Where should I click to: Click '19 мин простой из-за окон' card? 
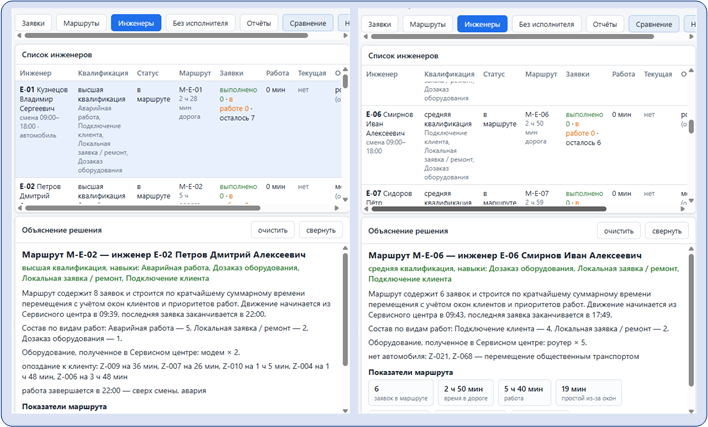[x=589, y=393]
